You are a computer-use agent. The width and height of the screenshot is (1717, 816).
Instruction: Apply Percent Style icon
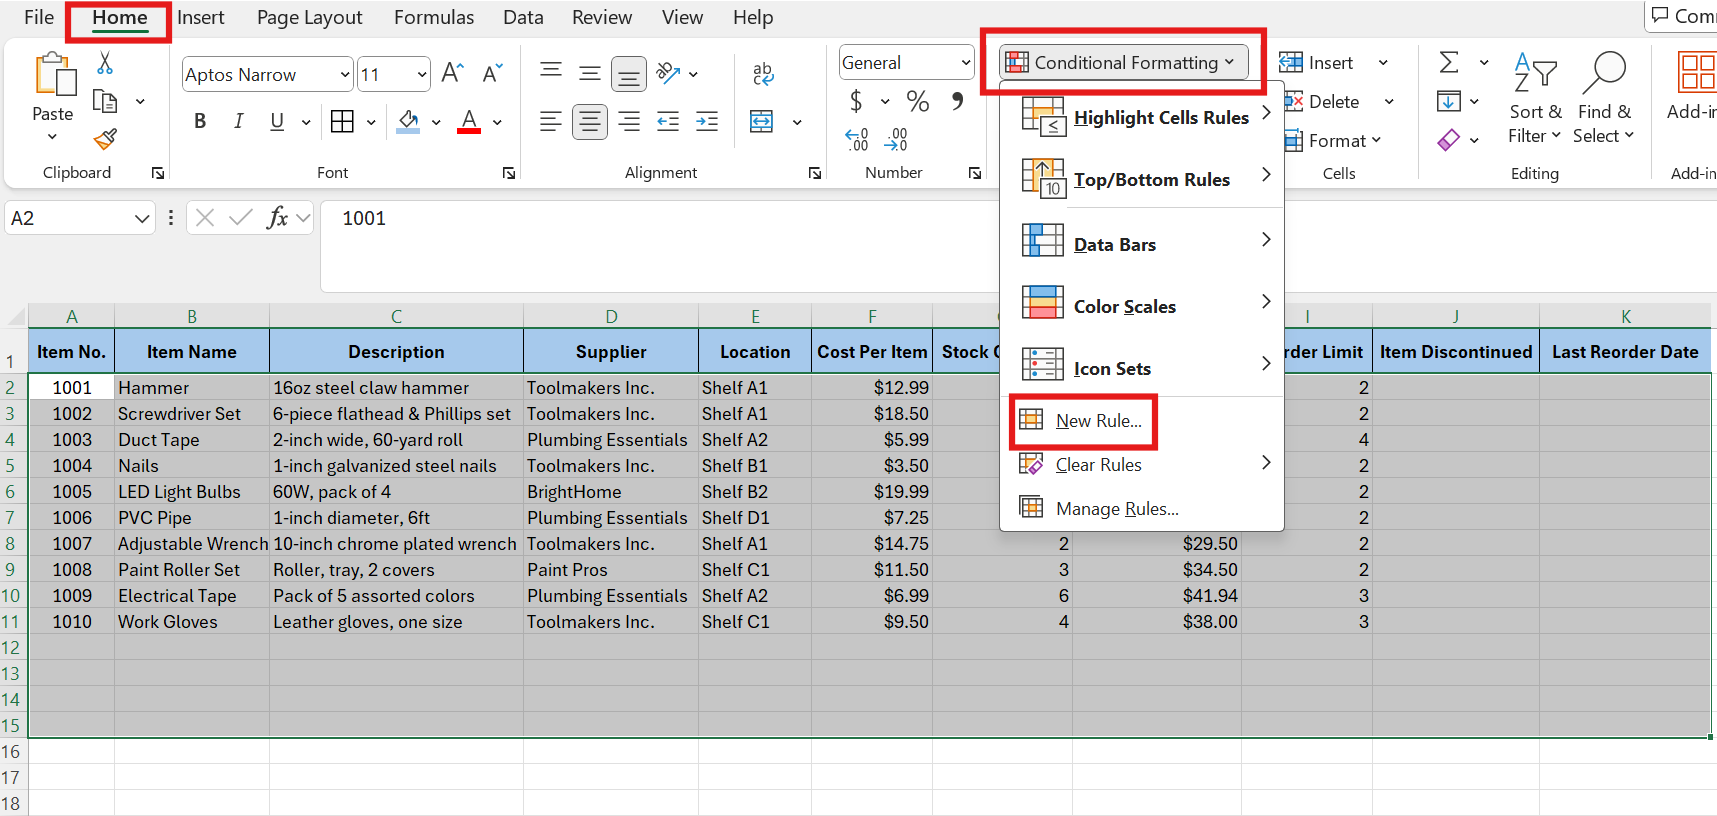(918, 101)
